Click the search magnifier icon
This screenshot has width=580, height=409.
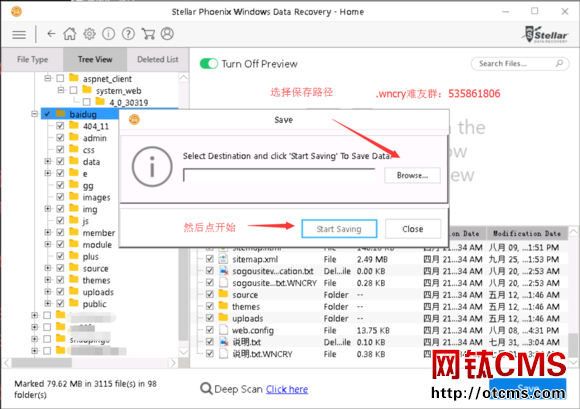tap(559, 64)
